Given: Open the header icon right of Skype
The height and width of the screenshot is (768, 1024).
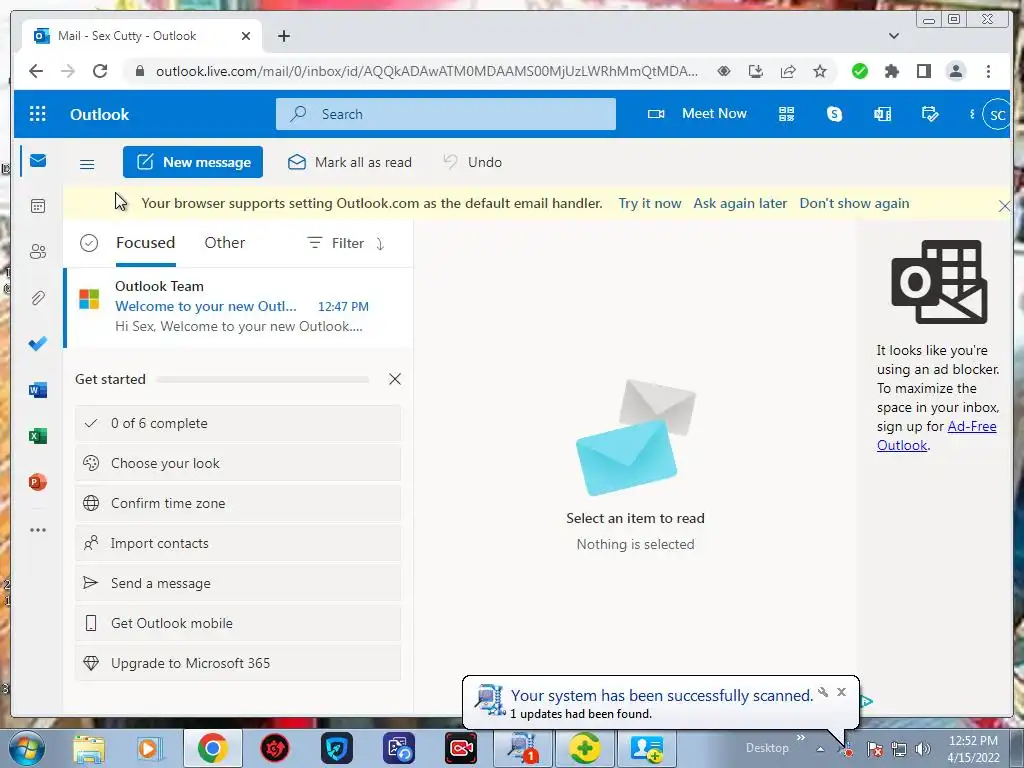Looking at the screenshot, I should (882, 114).
